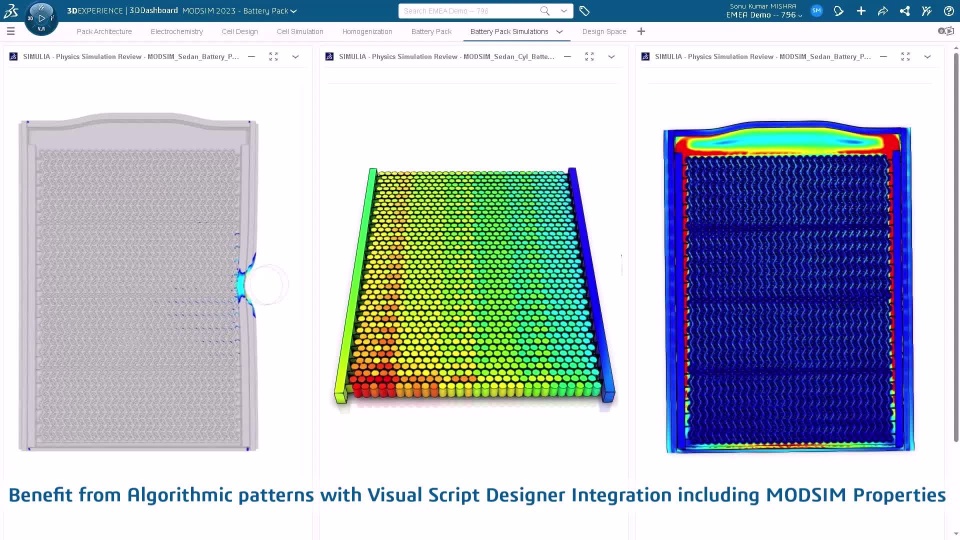This screenshot has width=960, height=540.
Task: Click SIMULIA app icon in right widget
Action: click(645, 56)
